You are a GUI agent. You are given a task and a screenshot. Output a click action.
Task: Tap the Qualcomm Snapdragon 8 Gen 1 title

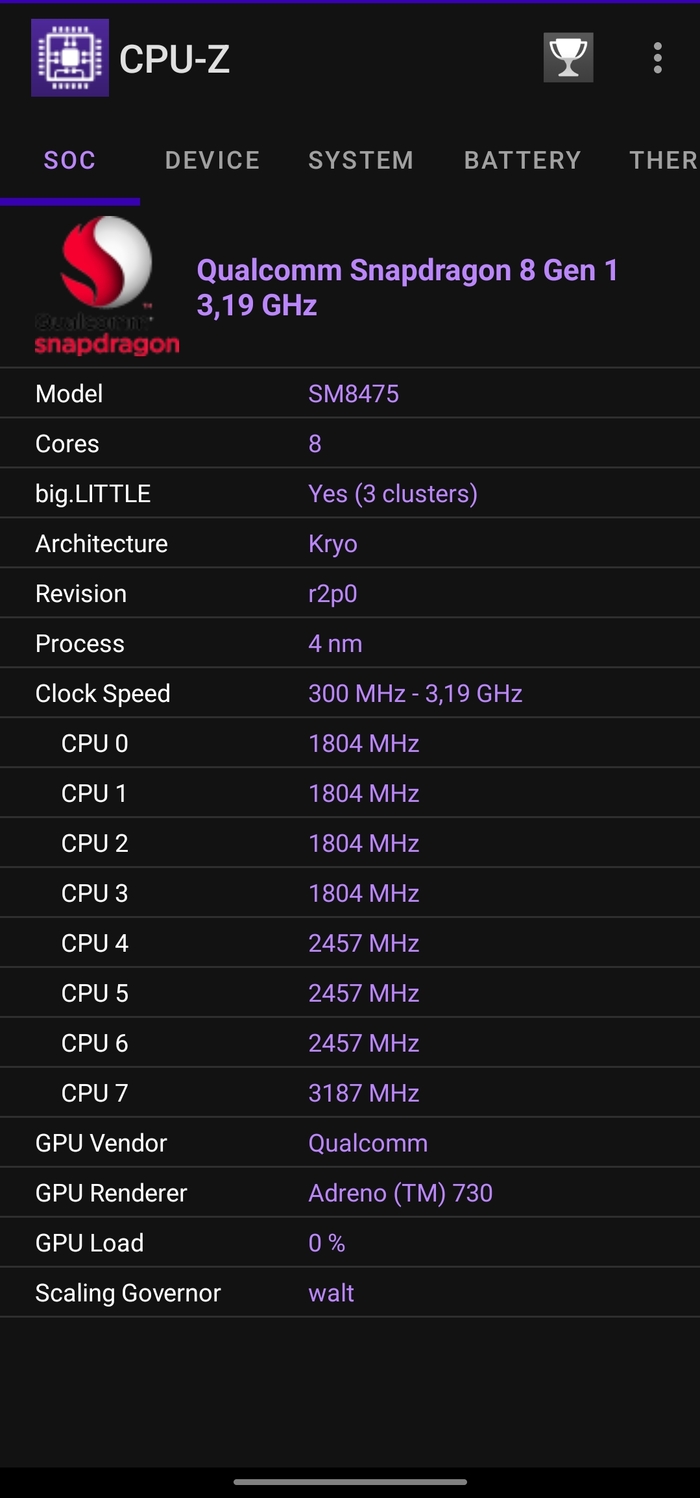point(407,286)
